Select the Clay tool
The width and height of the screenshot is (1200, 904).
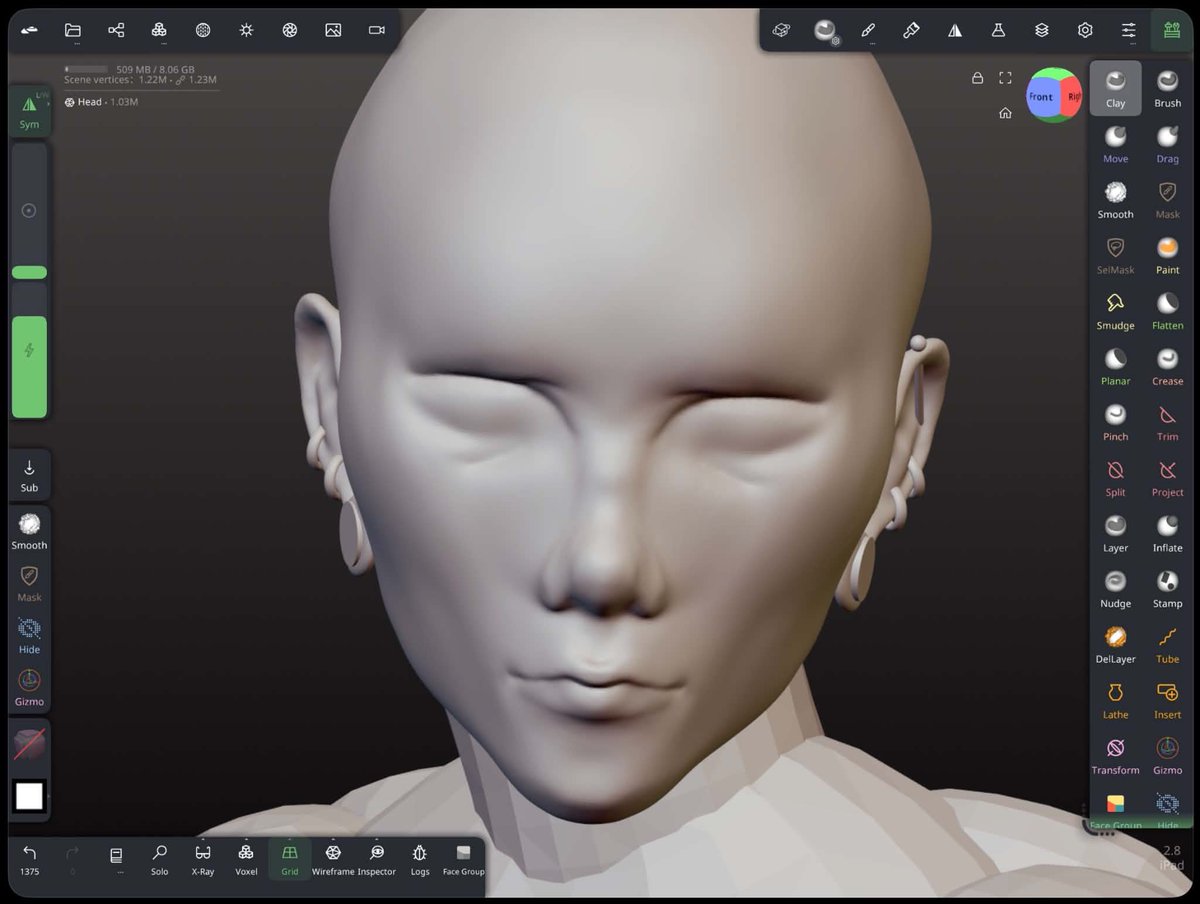coord(1116,88)
